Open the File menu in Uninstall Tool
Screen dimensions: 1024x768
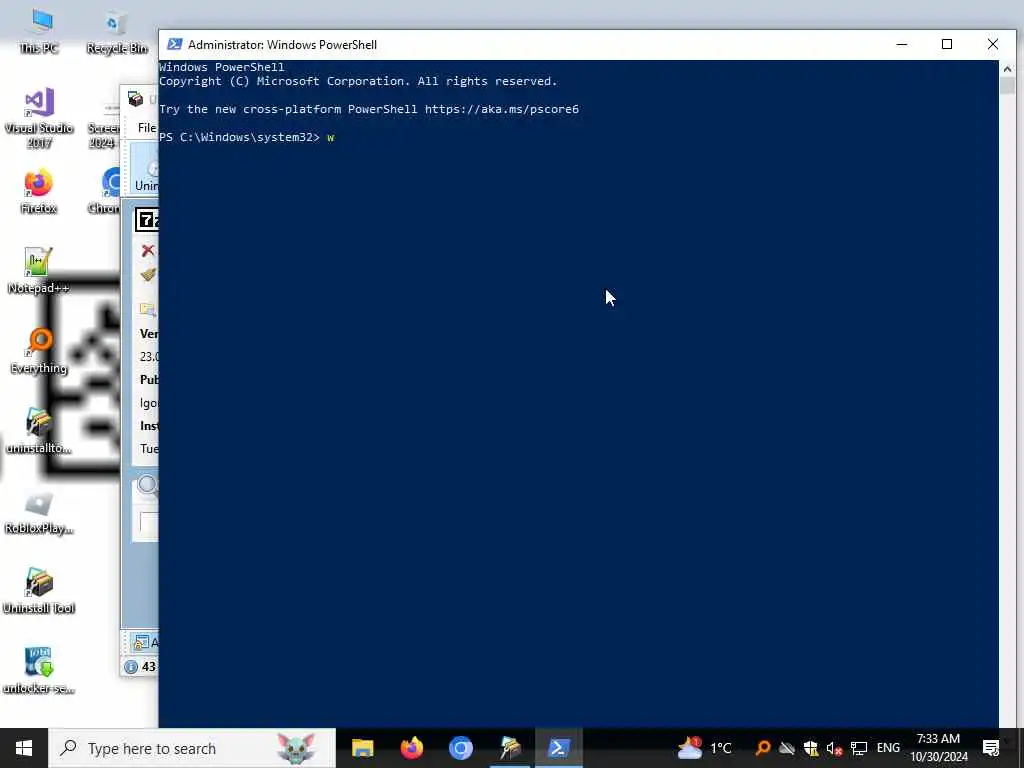click(x=147, y=127)
